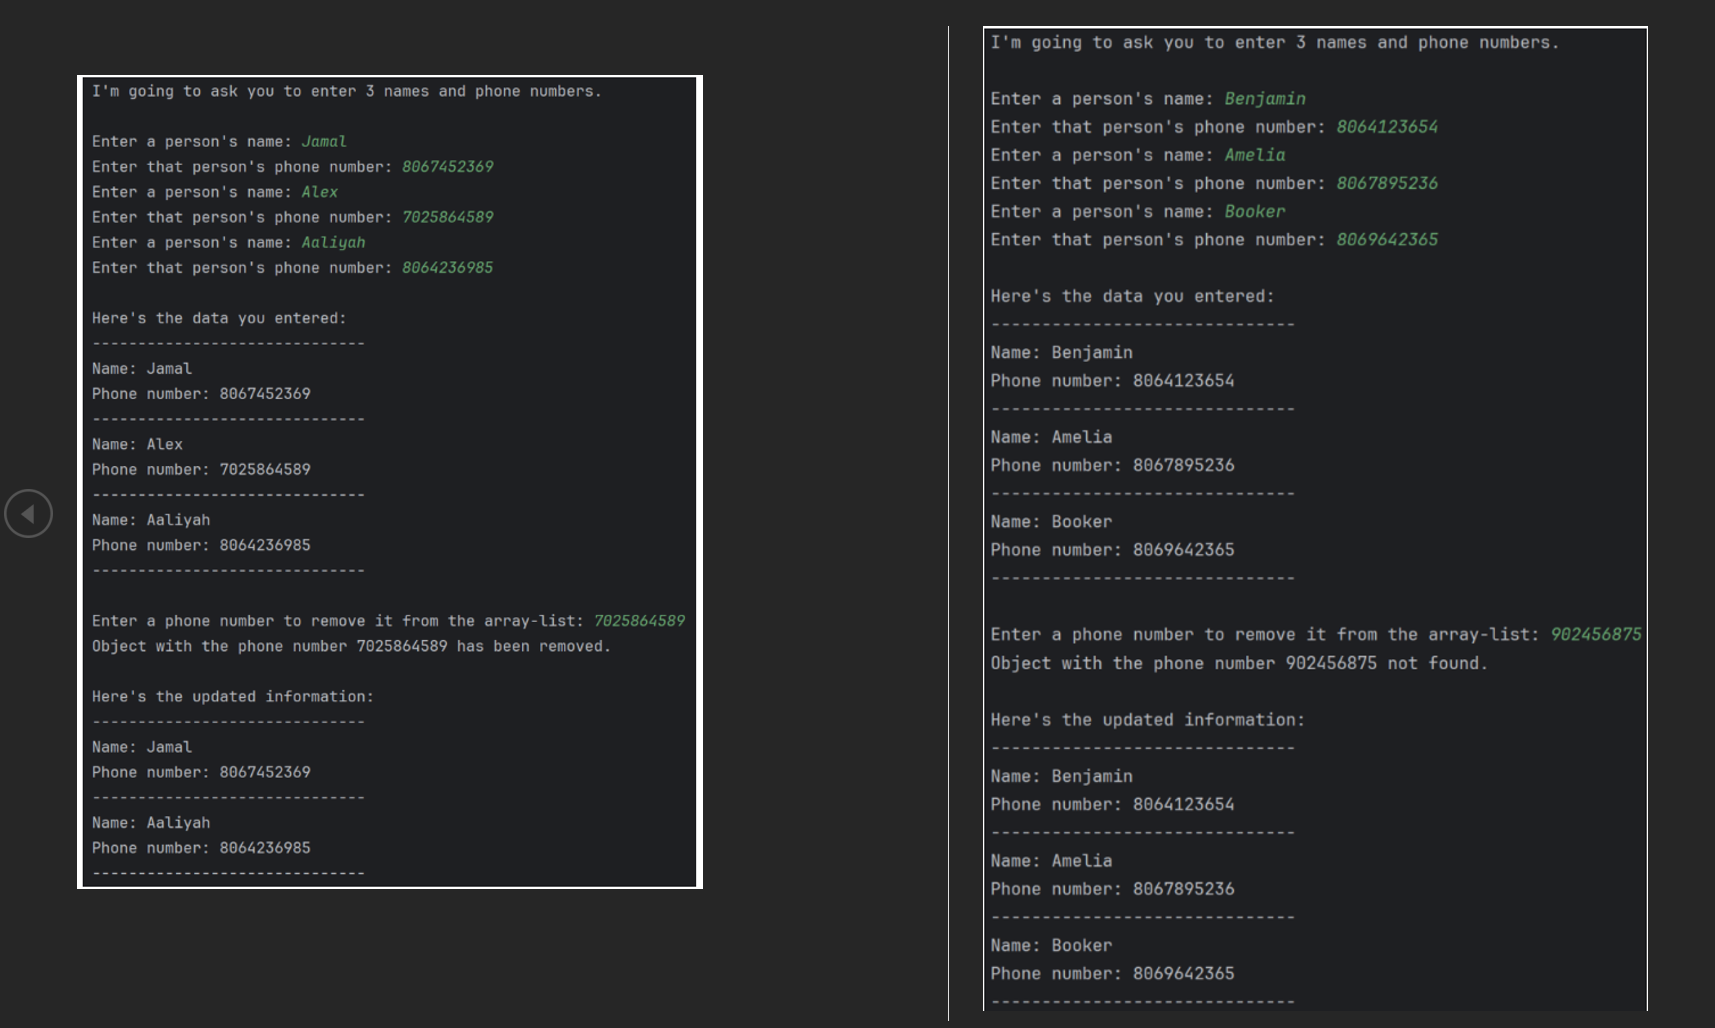Select Name: Aaliyah in updated list
Viewport: 1715px width, 1028px height.
150,822
